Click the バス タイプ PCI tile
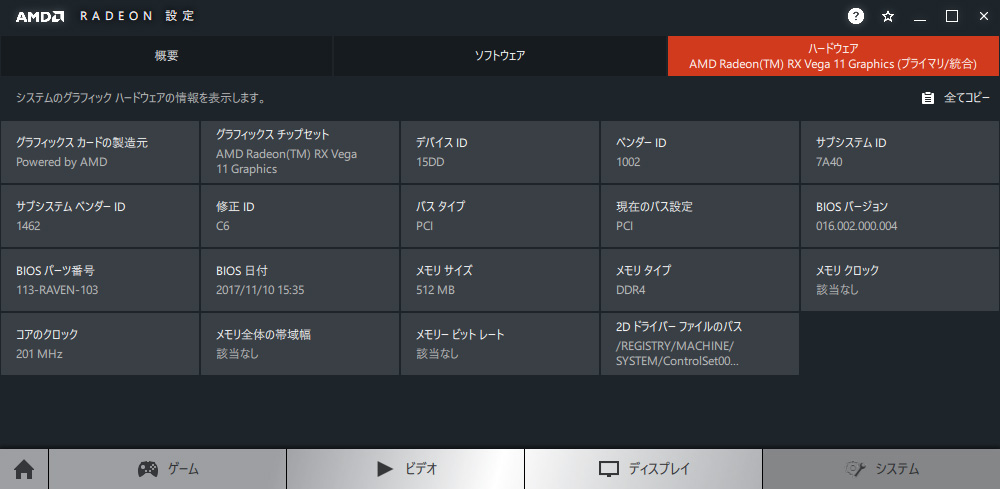Viewport: 1000px width, 489px height. coord(500,216)
